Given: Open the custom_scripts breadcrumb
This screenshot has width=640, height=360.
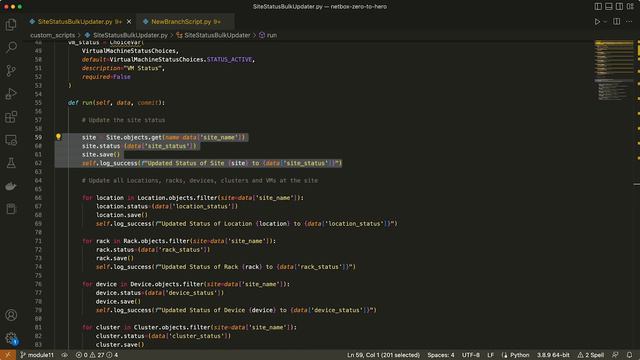Looking at the screenshot, I should click(x=53, y=35).
